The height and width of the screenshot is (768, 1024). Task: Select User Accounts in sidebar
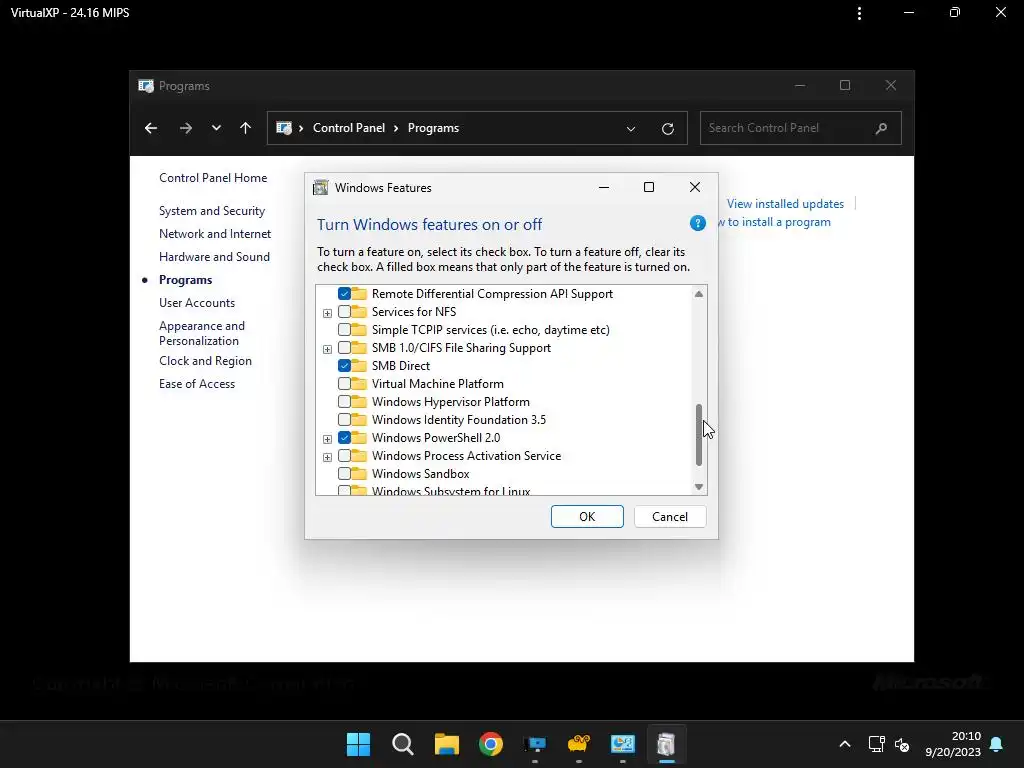(197, 303)
